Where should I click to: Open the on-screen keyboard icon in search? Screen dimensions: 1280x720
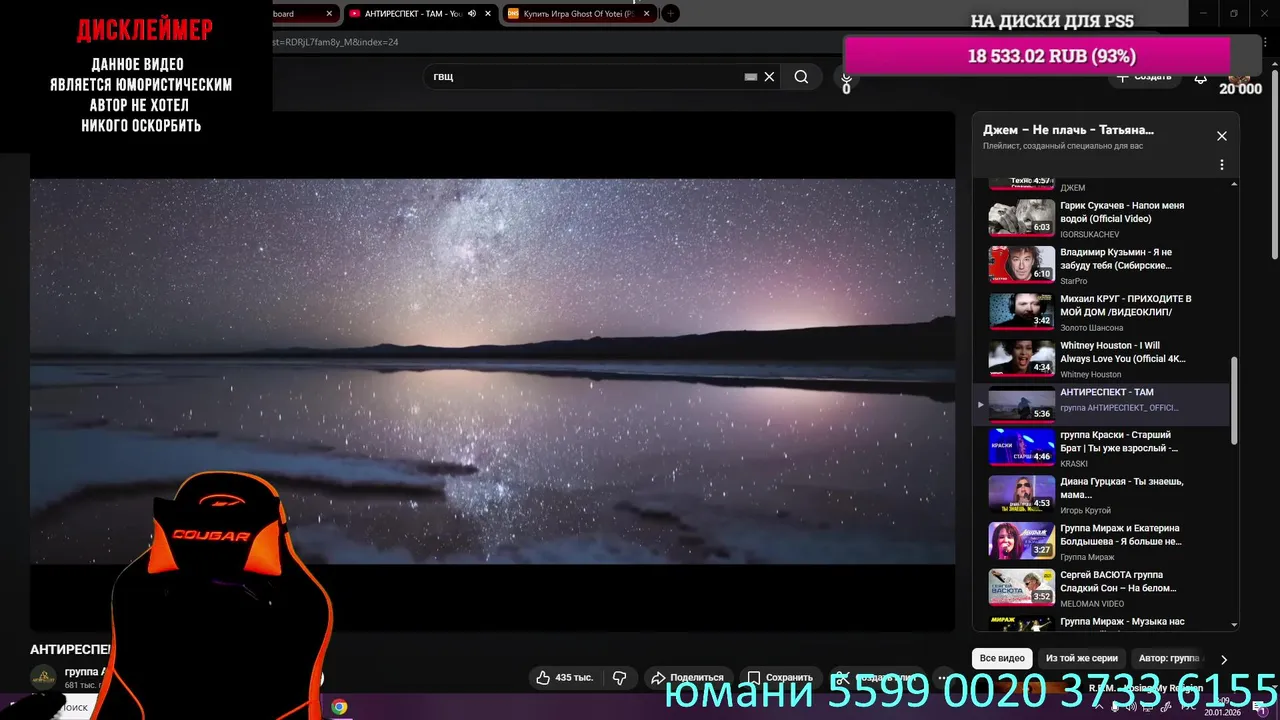[x=751, y=77]
